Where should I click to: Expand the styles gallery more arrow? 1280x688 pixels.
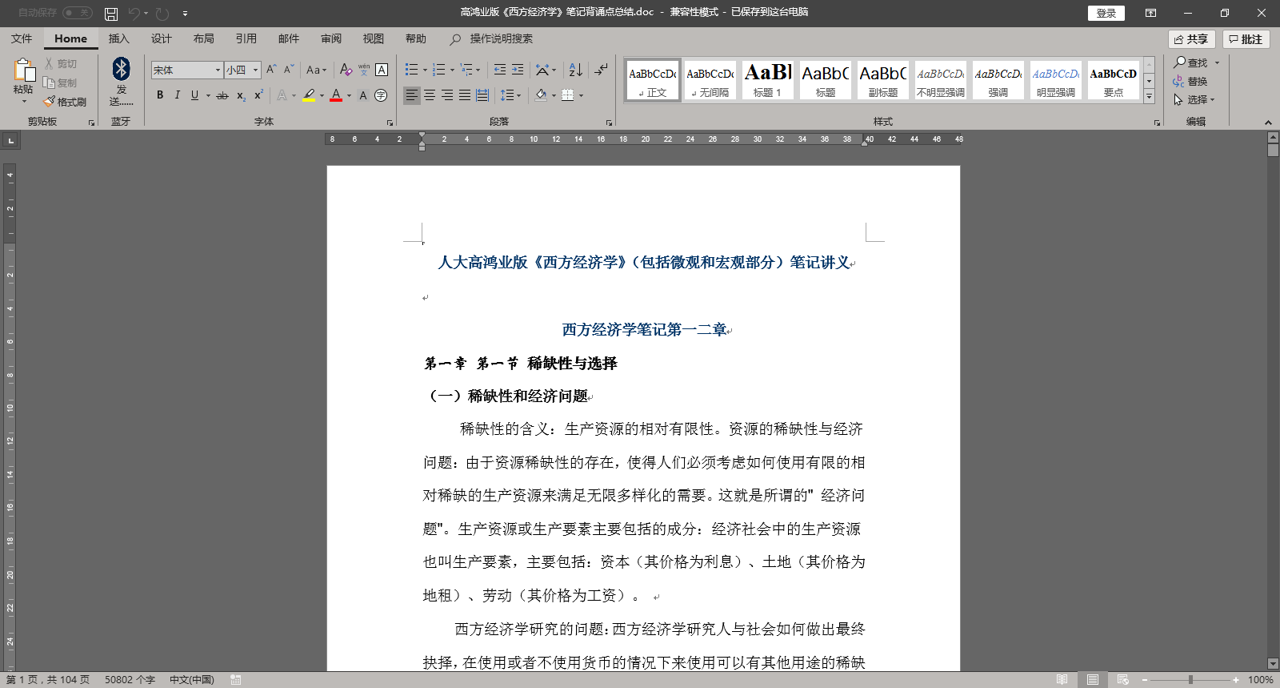[x=1149, y=97]
